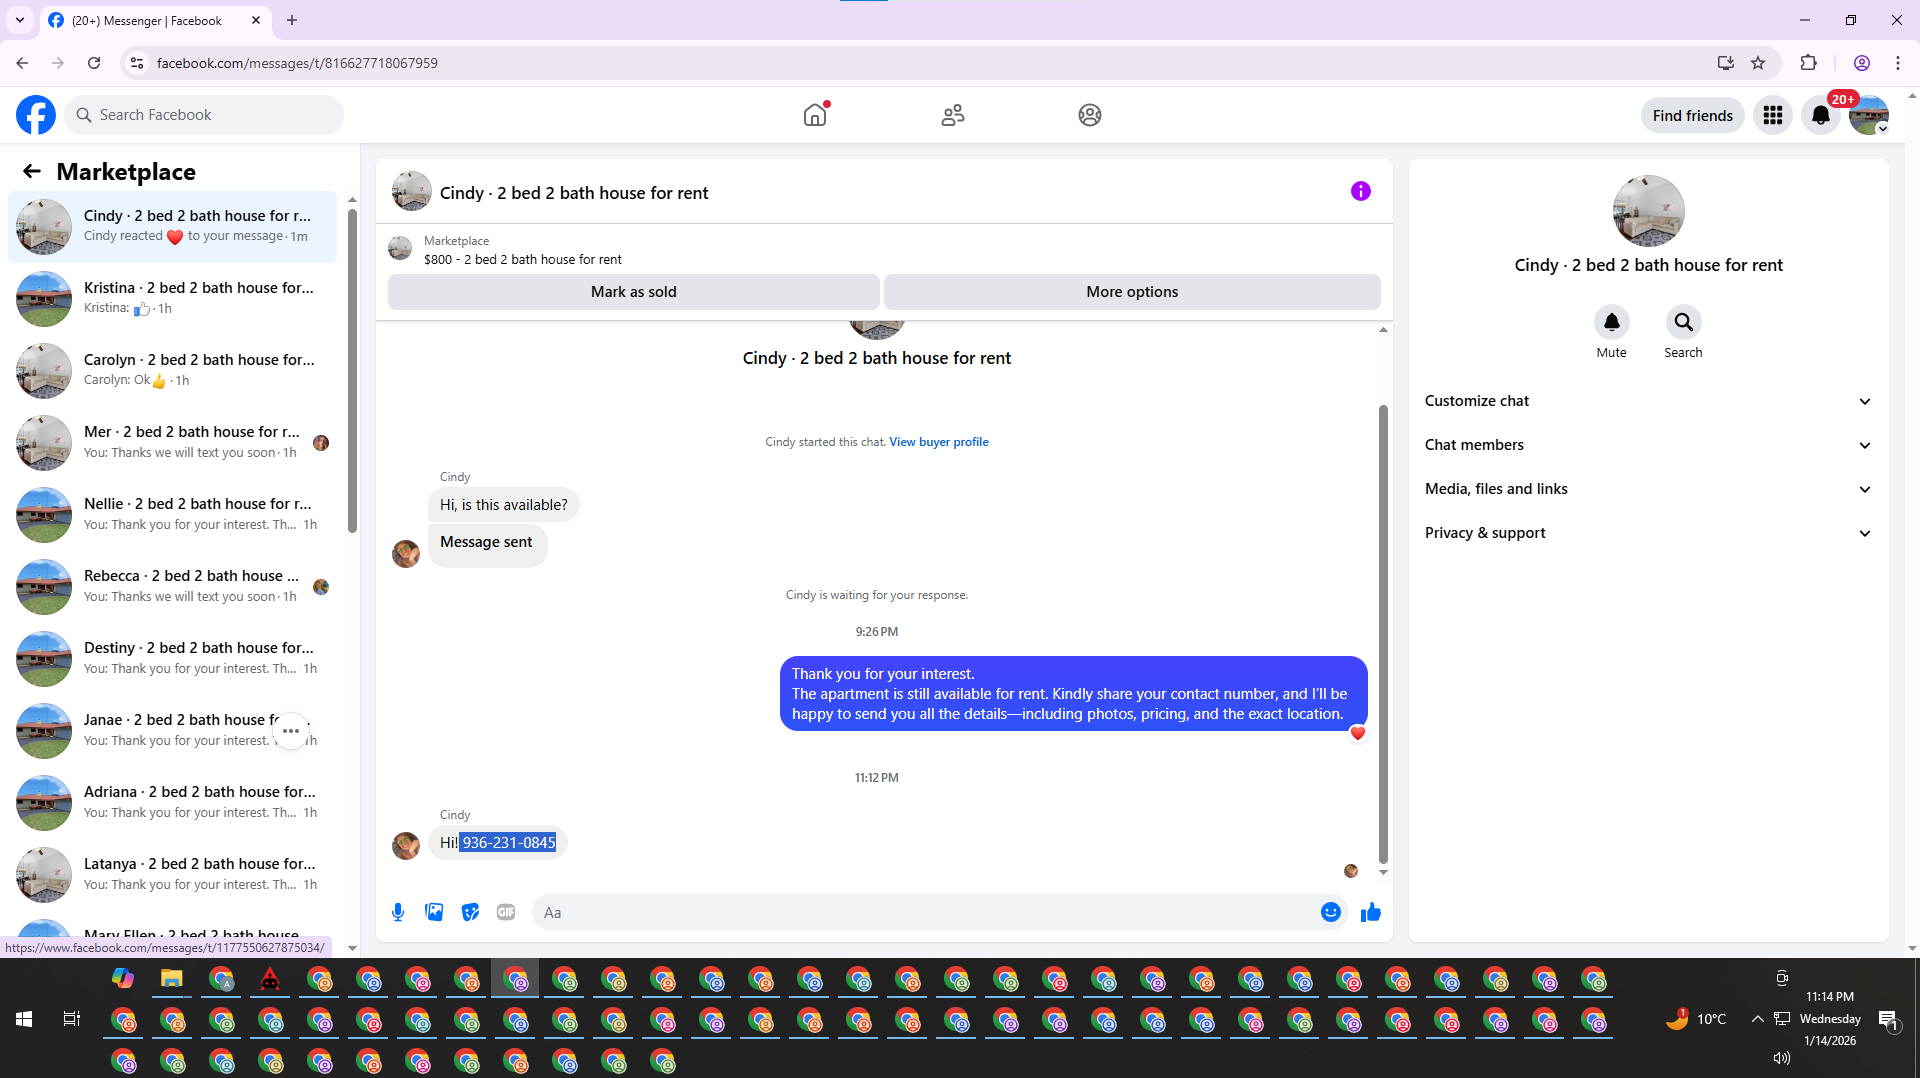The image size is (1920, 1078).
Task: Open Latanya conversation in list
Action: click(x=173, y=874)
